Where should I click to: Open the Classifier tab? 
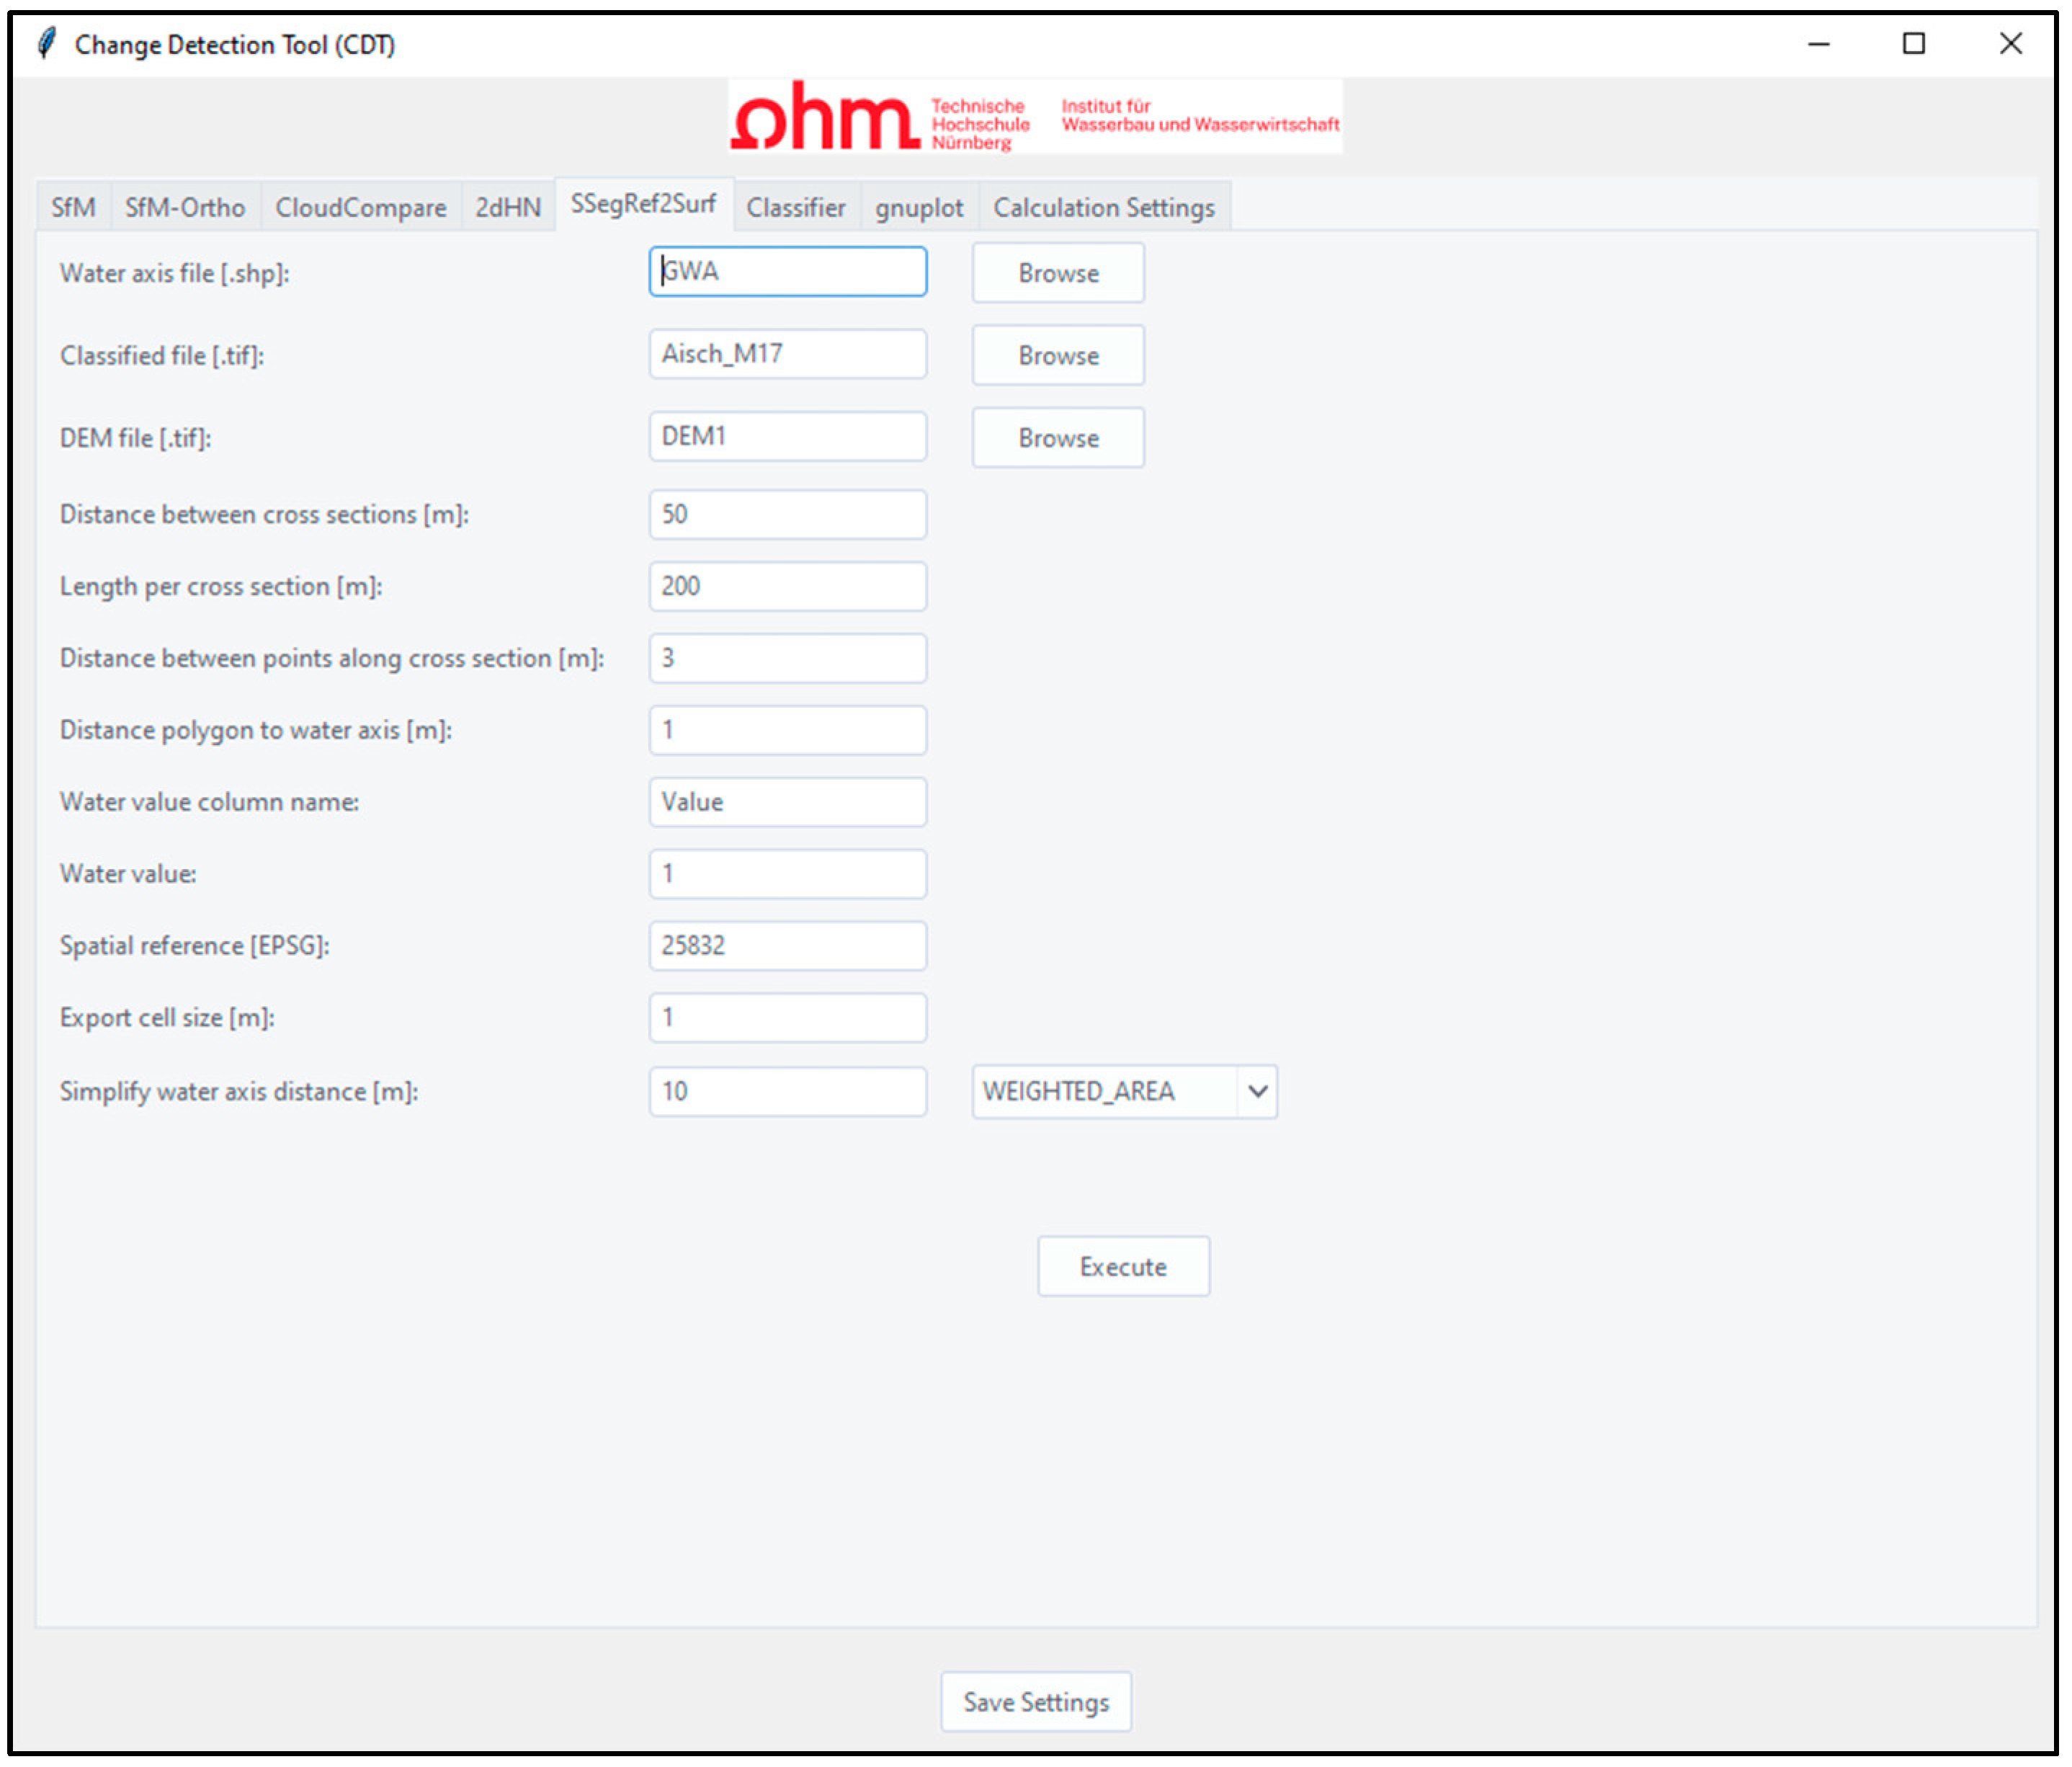(x=796, y=207)
